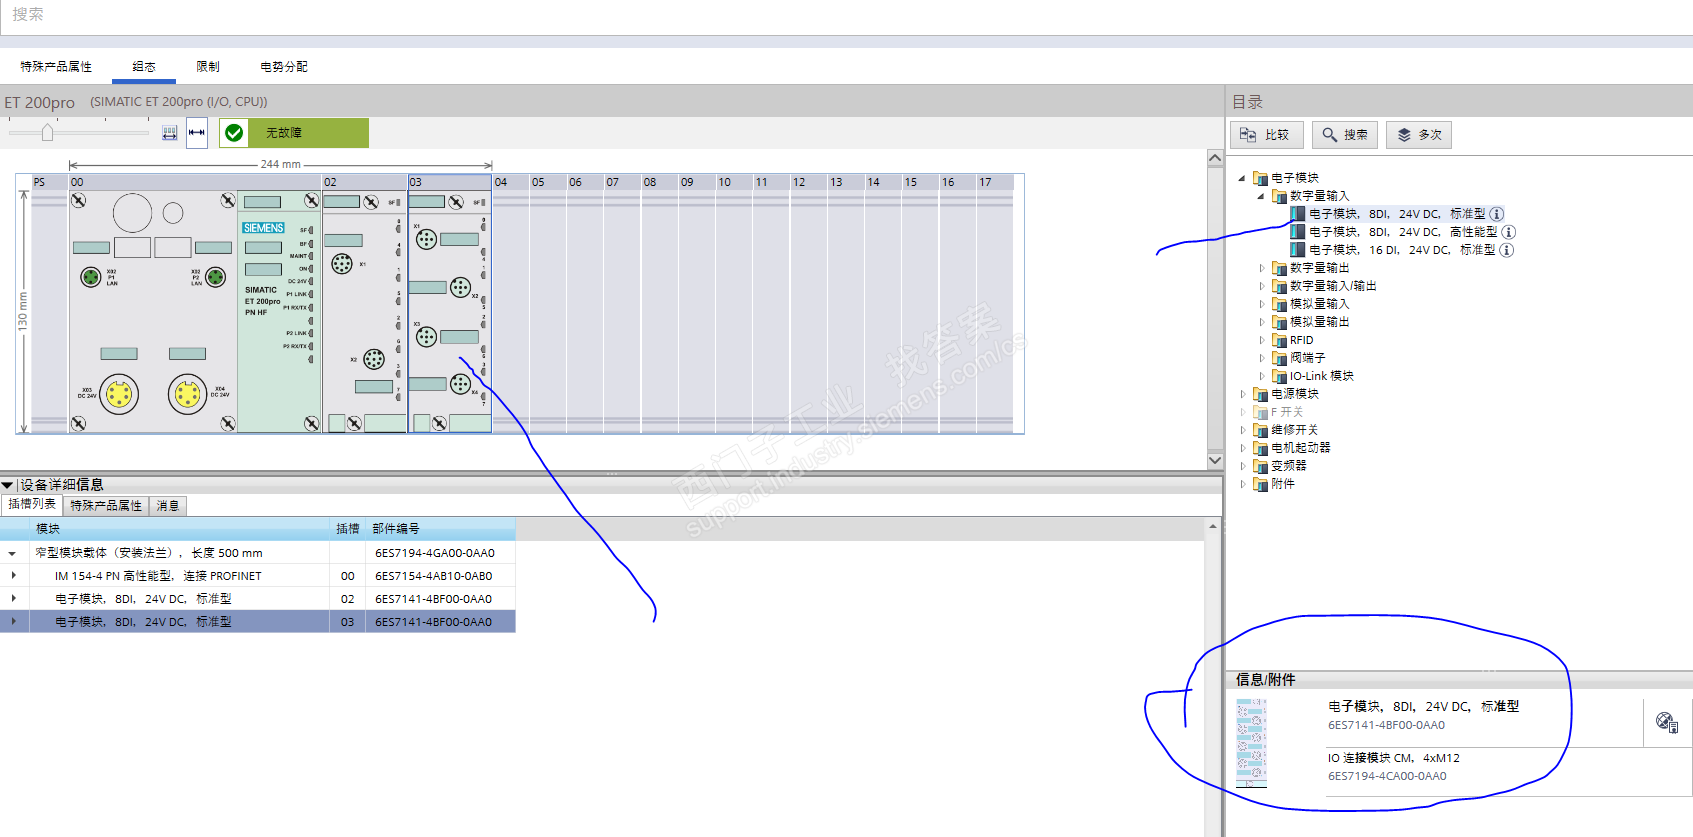Image resolution: width=1693 pixels, height=837 pixels.
Task: Collapse the 电子模块 tree node
Action: [1242, 178]
